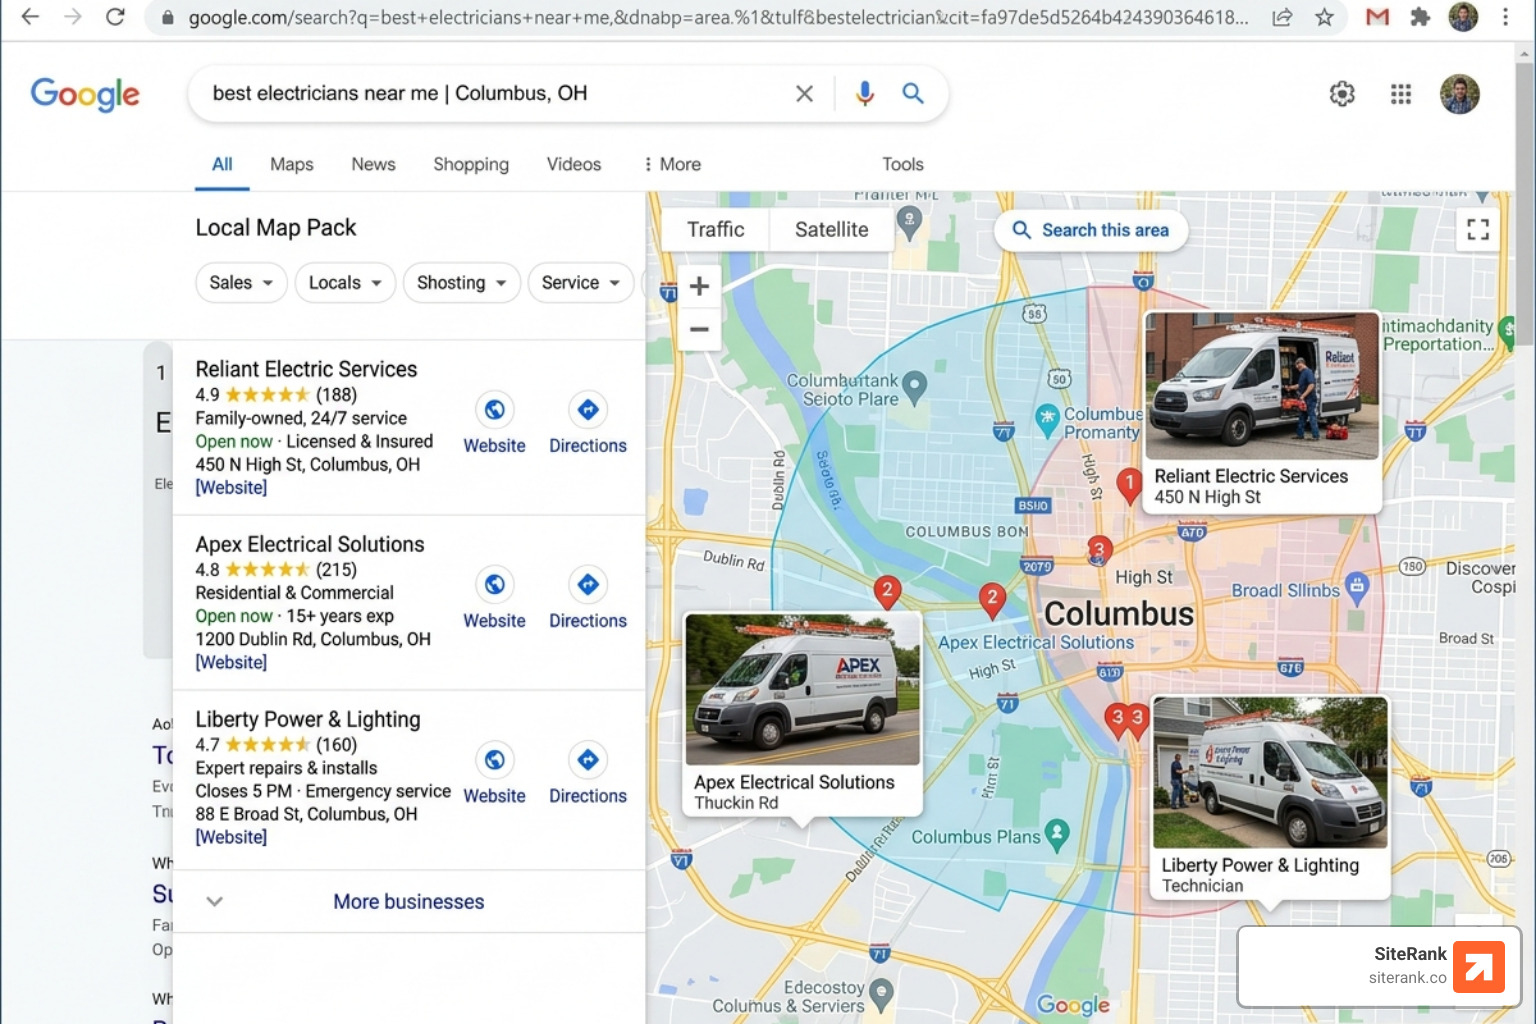Image resolution: width=1536 pixels, height=1024 pixels.
Task: Open the Chrome three-dot menu
Action: [x=1505, y=17]
